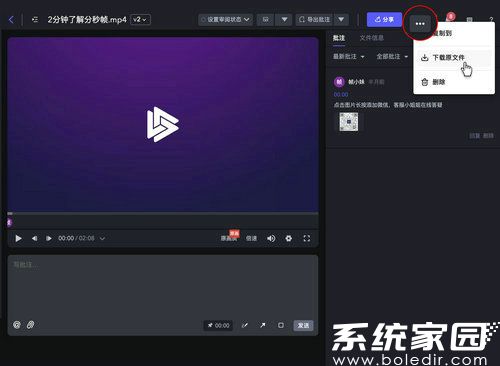Open the QR code image in comment

point(349,122)
